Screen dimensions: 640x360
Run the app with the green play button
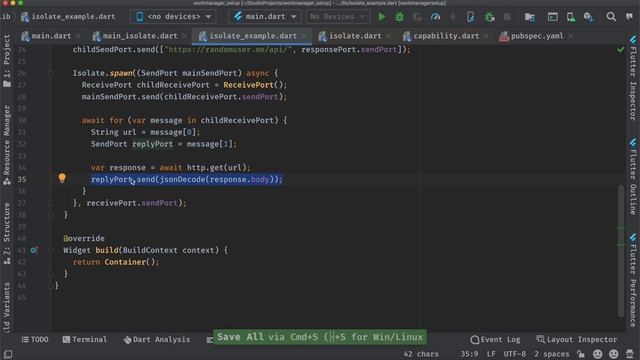click(x=382, y=17)
